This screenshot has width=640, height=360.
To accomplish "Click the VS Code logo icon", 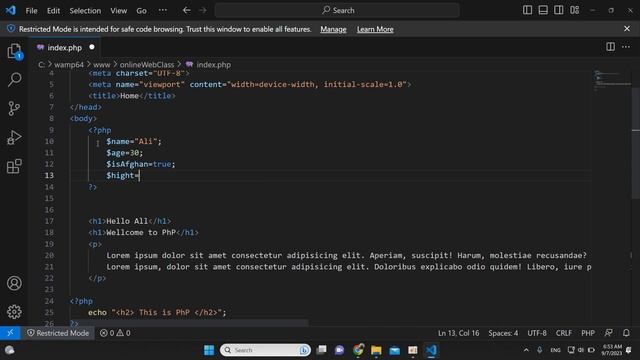I will click(11, 10).
